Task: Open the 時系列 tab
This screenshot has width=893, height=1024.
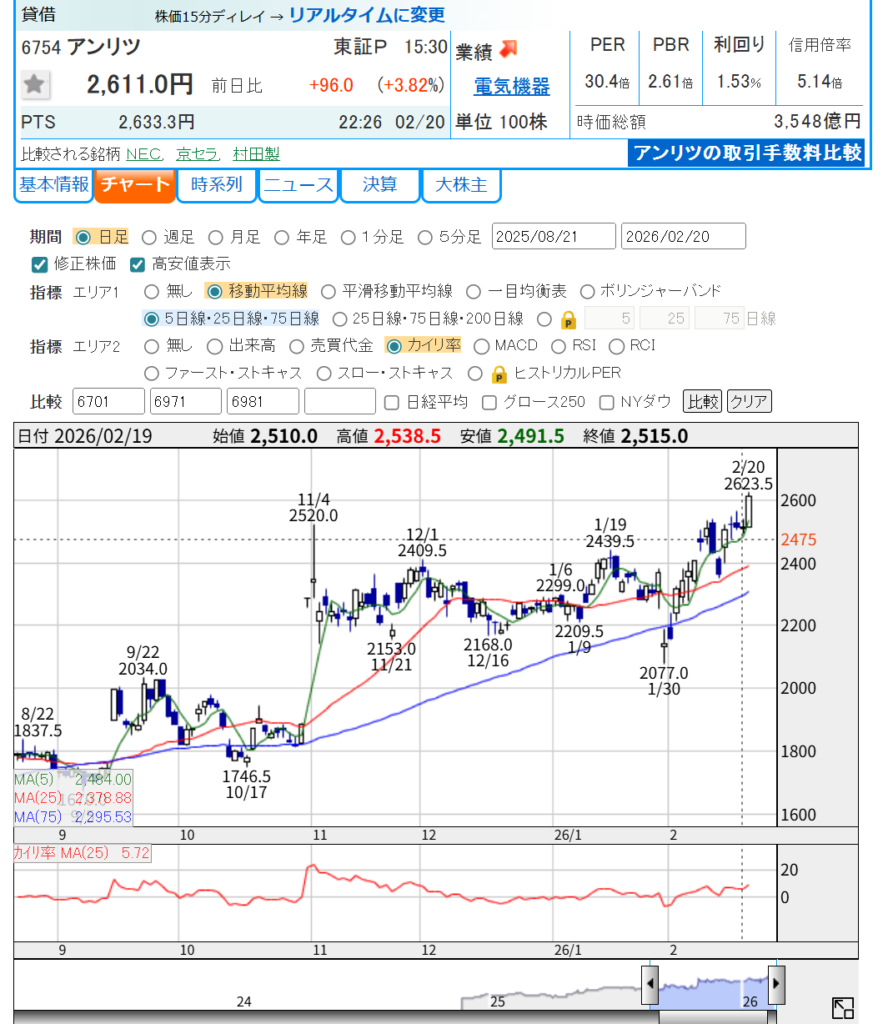Action: (216, 185)
